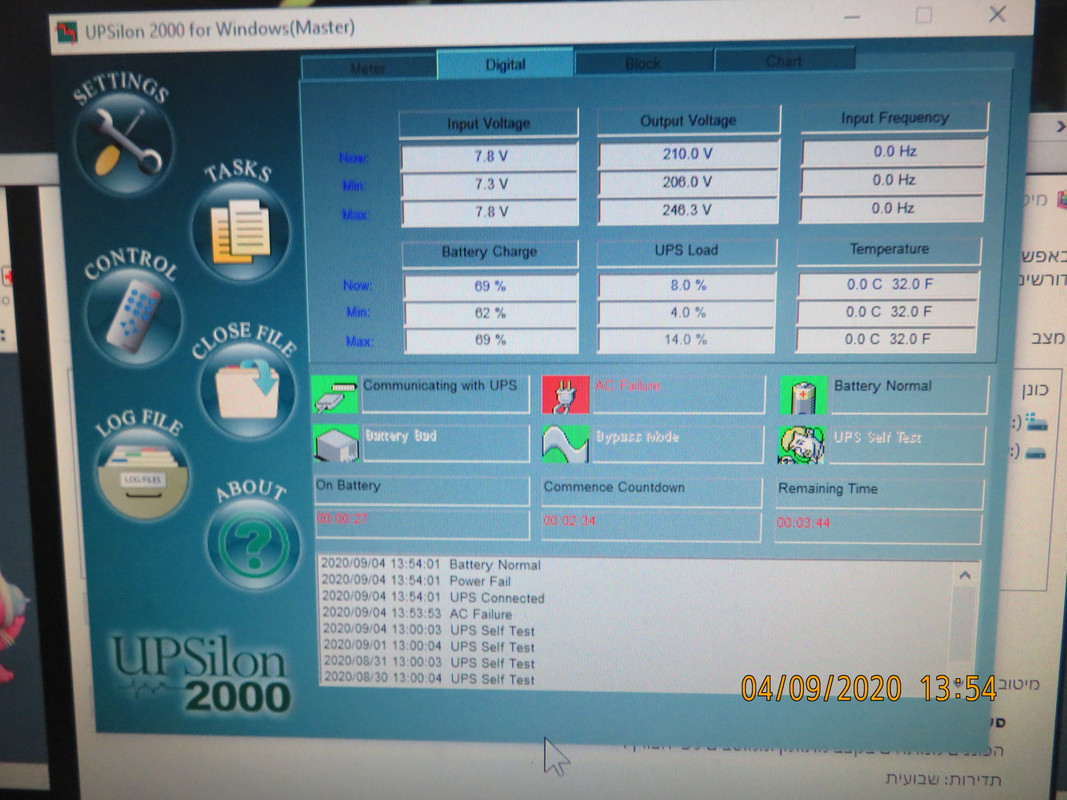The width and height of the screenshot is (1067, 800).
Task: Click the Output Voltage Min value 206.0 V
Action: [687, 182]
